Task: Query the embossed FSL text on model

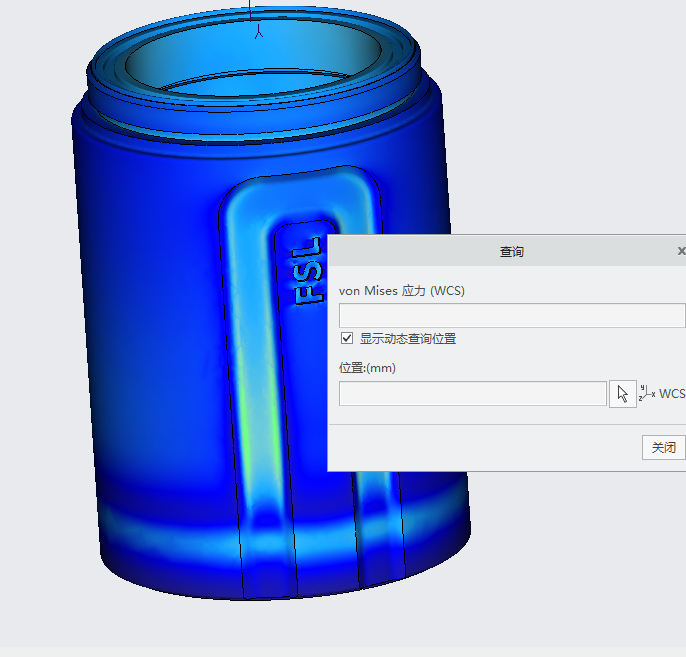Action: tap(307, 271)
